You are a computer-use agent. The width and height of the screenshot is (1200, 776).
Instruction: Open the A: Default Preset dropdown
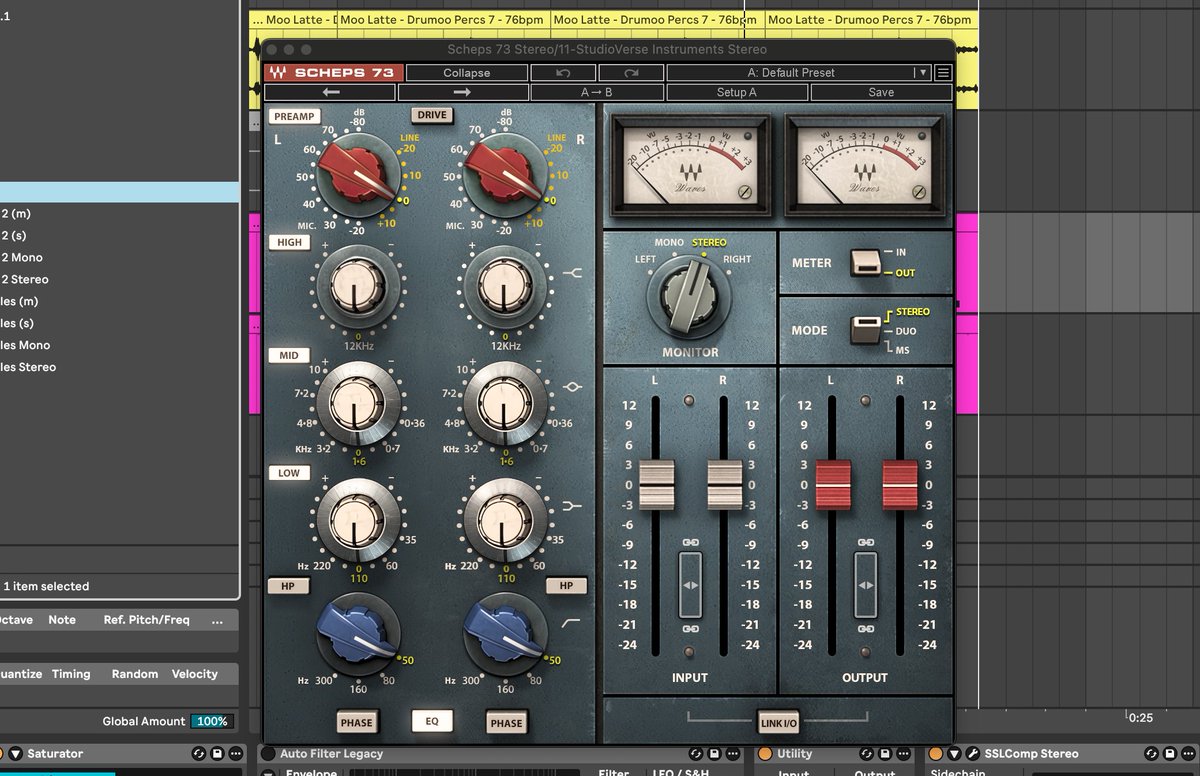click(798, 73)
